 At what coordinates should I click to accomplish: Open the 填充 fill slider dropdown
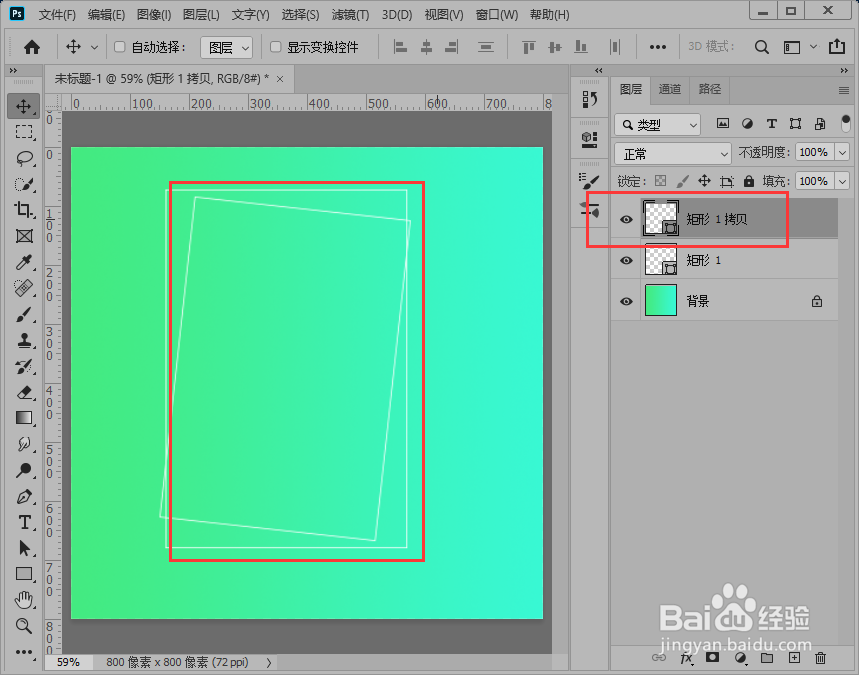pos(843,181)
